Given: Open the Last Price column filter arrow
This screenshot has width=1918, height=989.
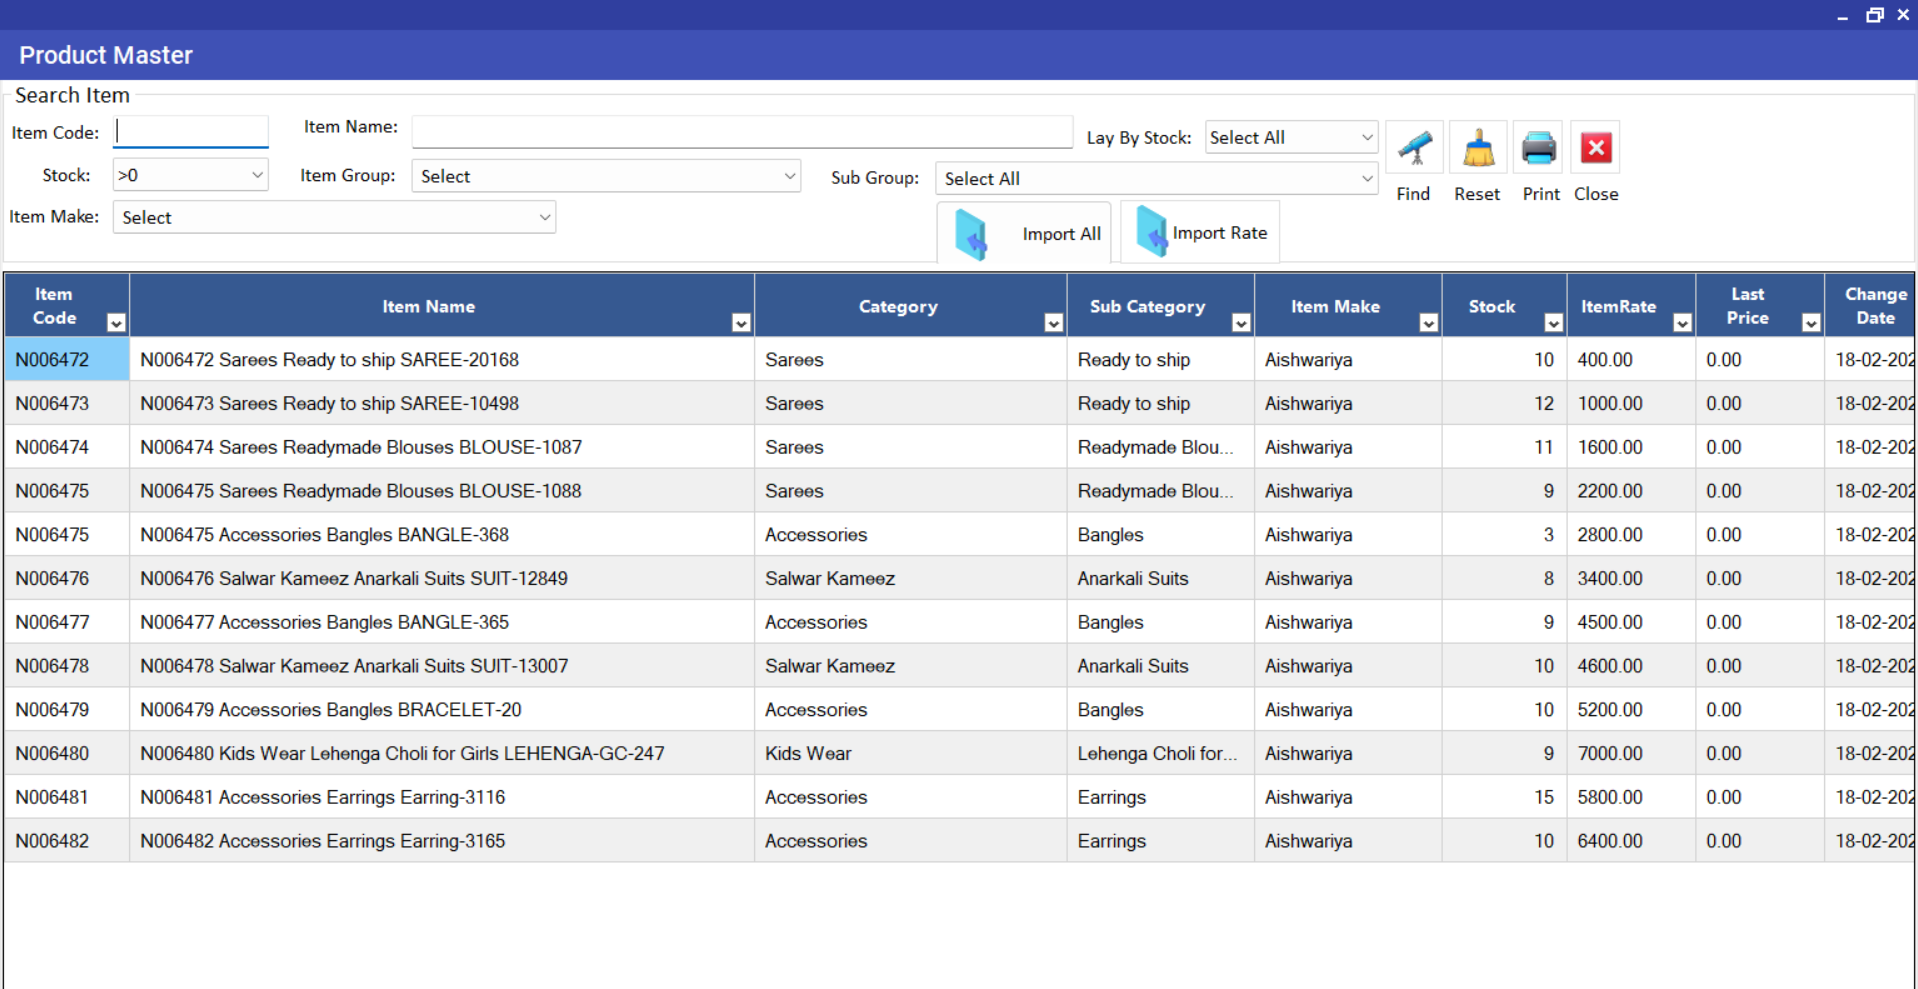Looking at the screenshot, I should 1811,322.
